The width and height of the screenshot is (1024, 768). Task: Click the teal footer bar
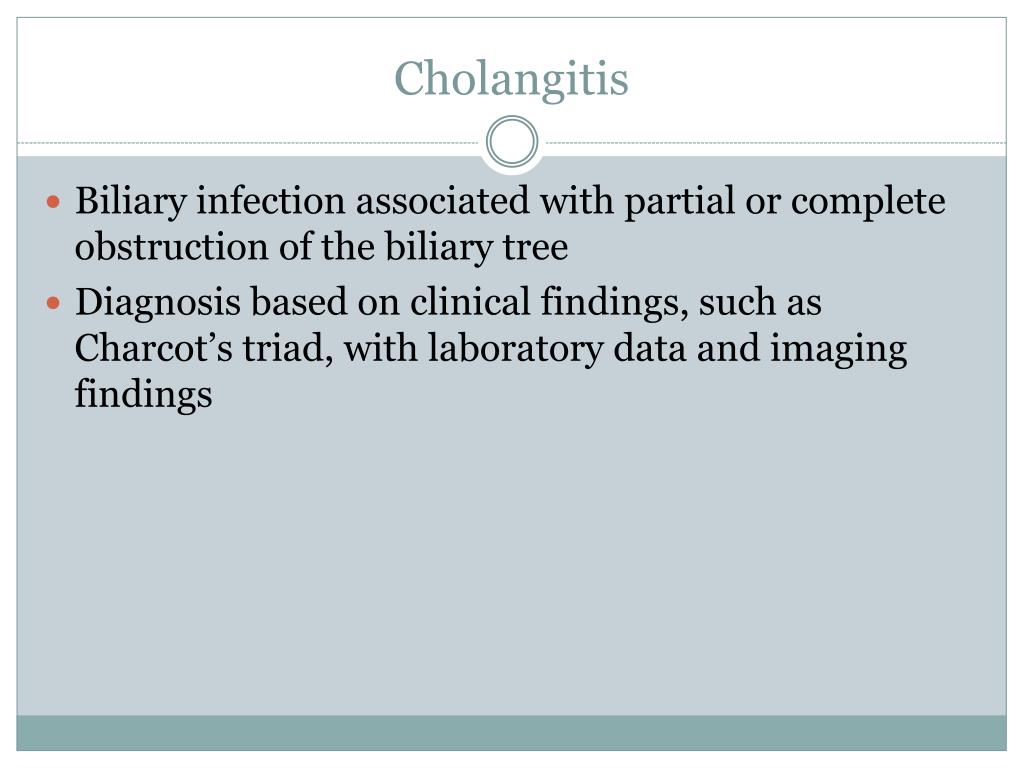tap(511, 733)
